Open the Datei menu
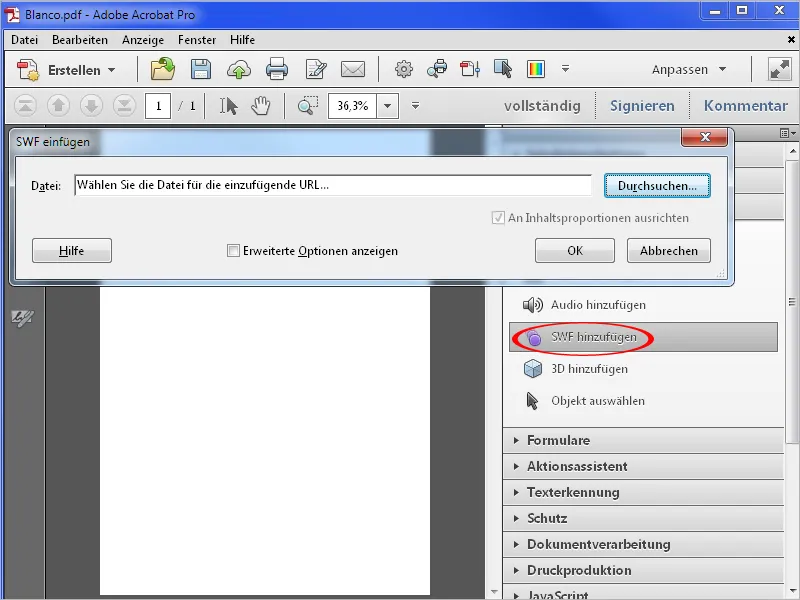The image size is (800, 600). coord(24,40)
